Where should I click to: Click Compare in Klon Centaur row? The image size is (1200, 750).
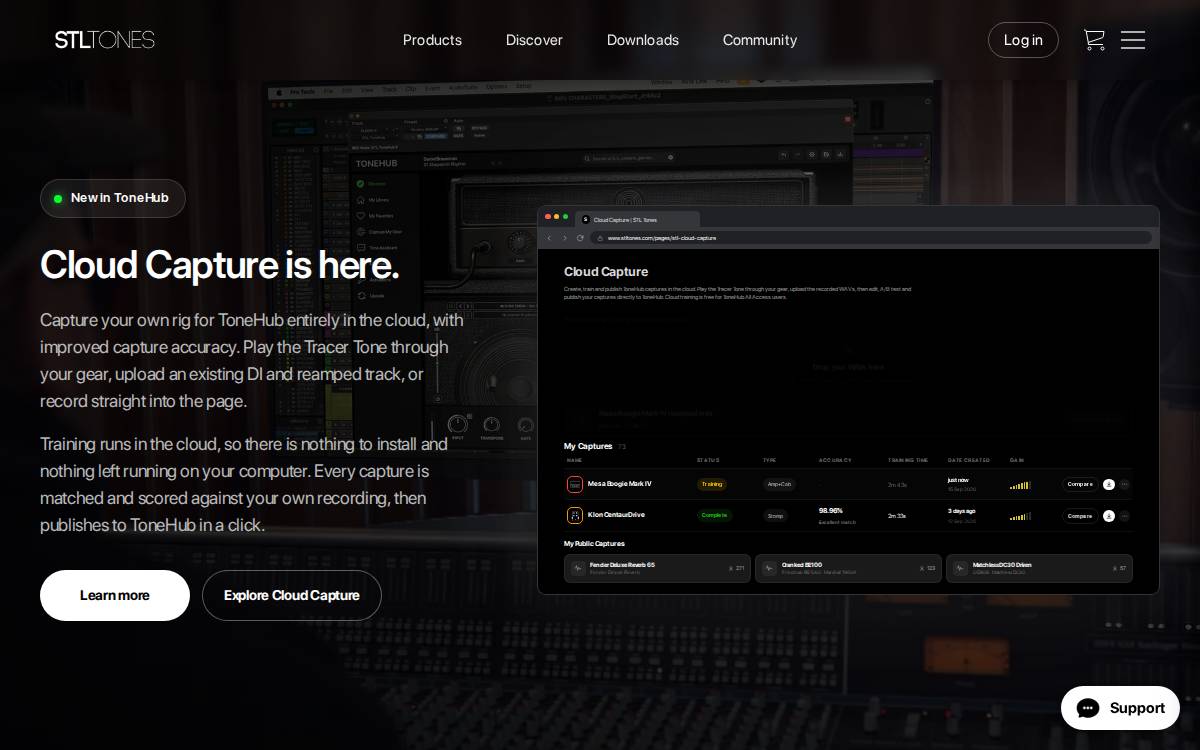click(1080, 516)
